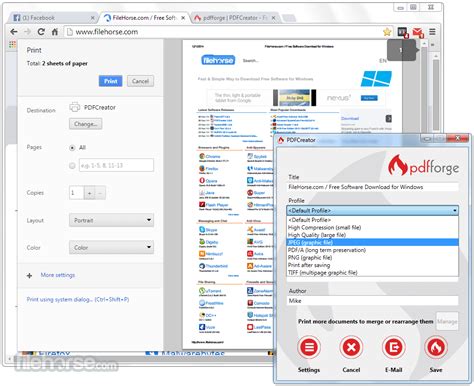Choose PDF/A (long term preservation) profile
The height and width of the screenshot is (386, 474).
click(372, 250)
